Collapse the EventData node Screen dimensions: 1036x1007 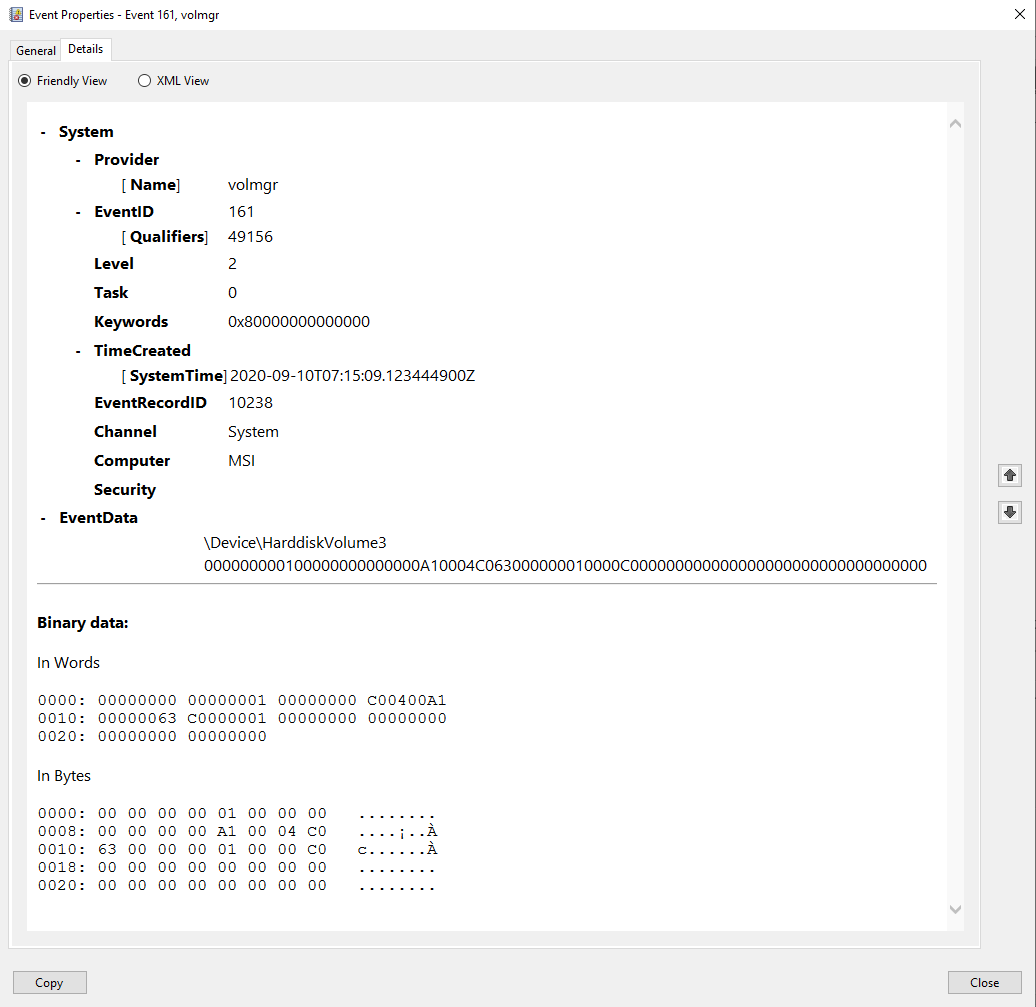(x=43, y=518)
